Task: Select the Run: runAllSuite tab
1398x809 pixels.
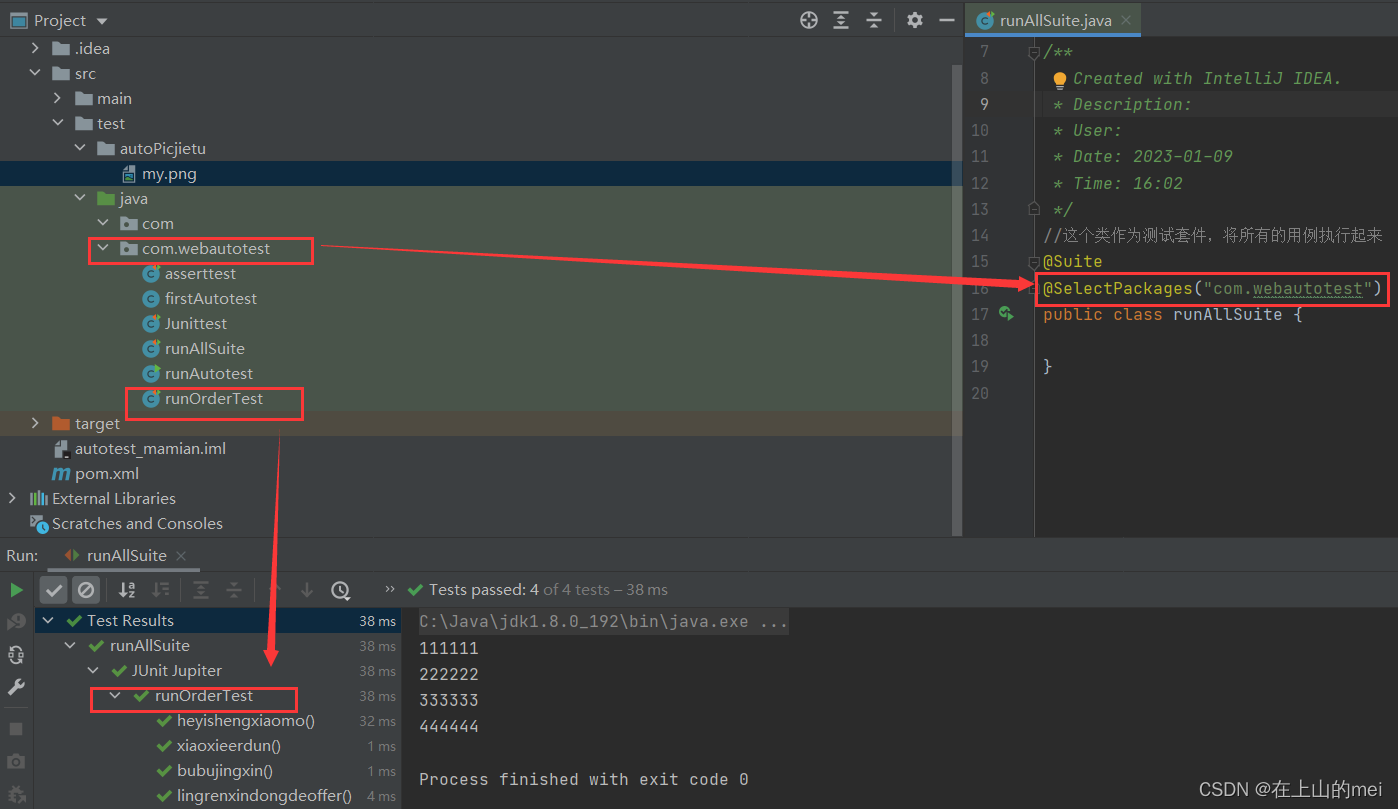Action: click(123, 555)
